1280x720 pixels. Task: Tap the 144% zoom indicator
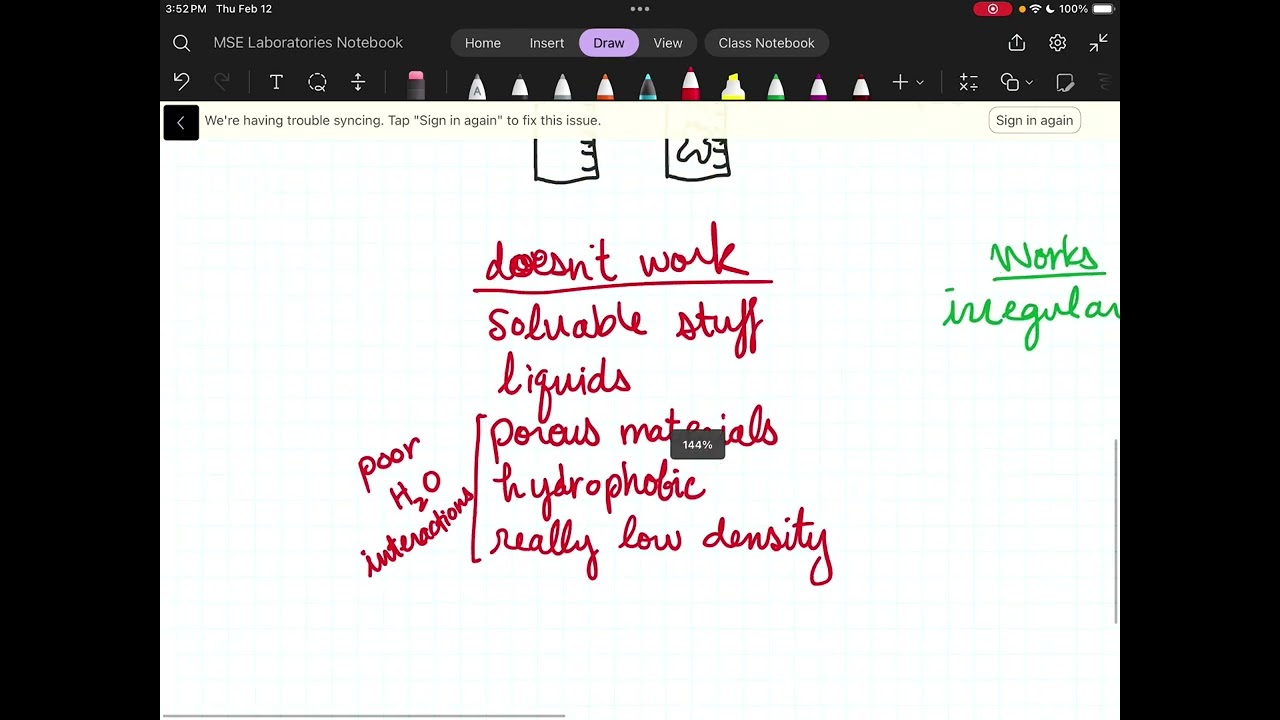point(697,445)
